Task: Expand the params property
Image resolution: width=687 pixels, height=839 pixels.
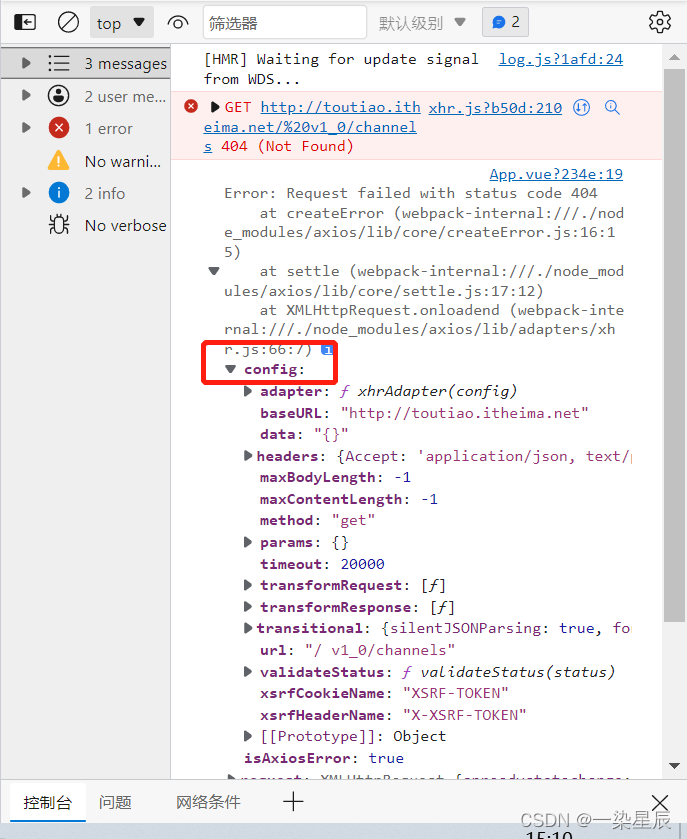Action: click(x=248, y=542)
